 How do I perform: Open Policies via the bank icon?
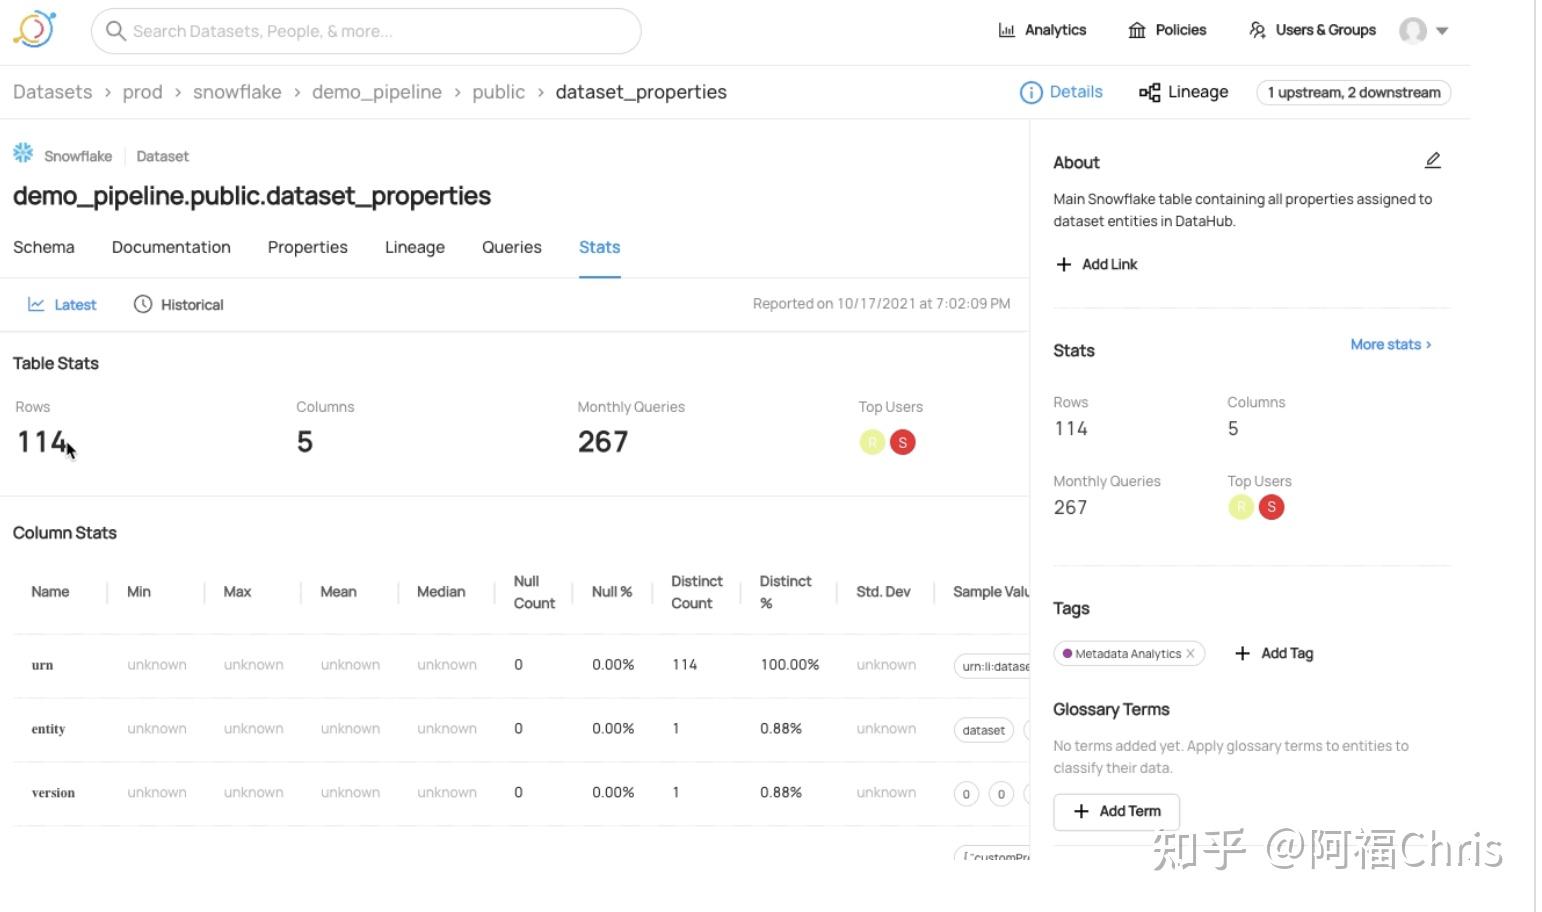pos(1137,30)
